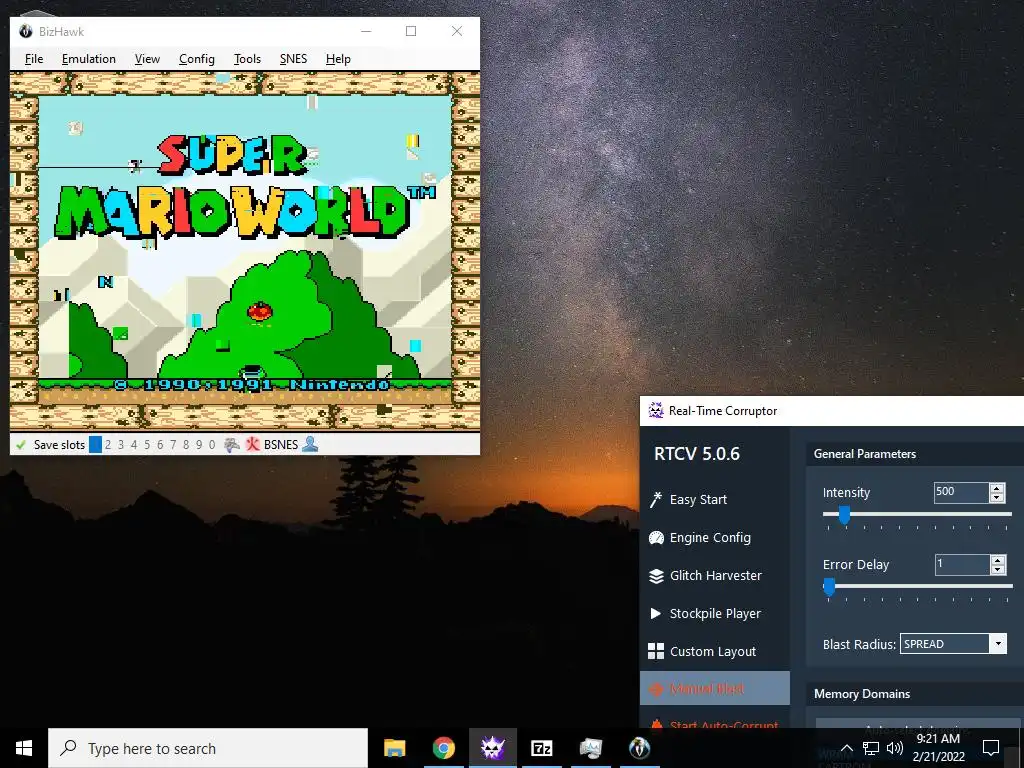Viewport: 1024px width, 768px height.
Task: Click the BizHawk title bar app icon
Action: click(26, 31)
